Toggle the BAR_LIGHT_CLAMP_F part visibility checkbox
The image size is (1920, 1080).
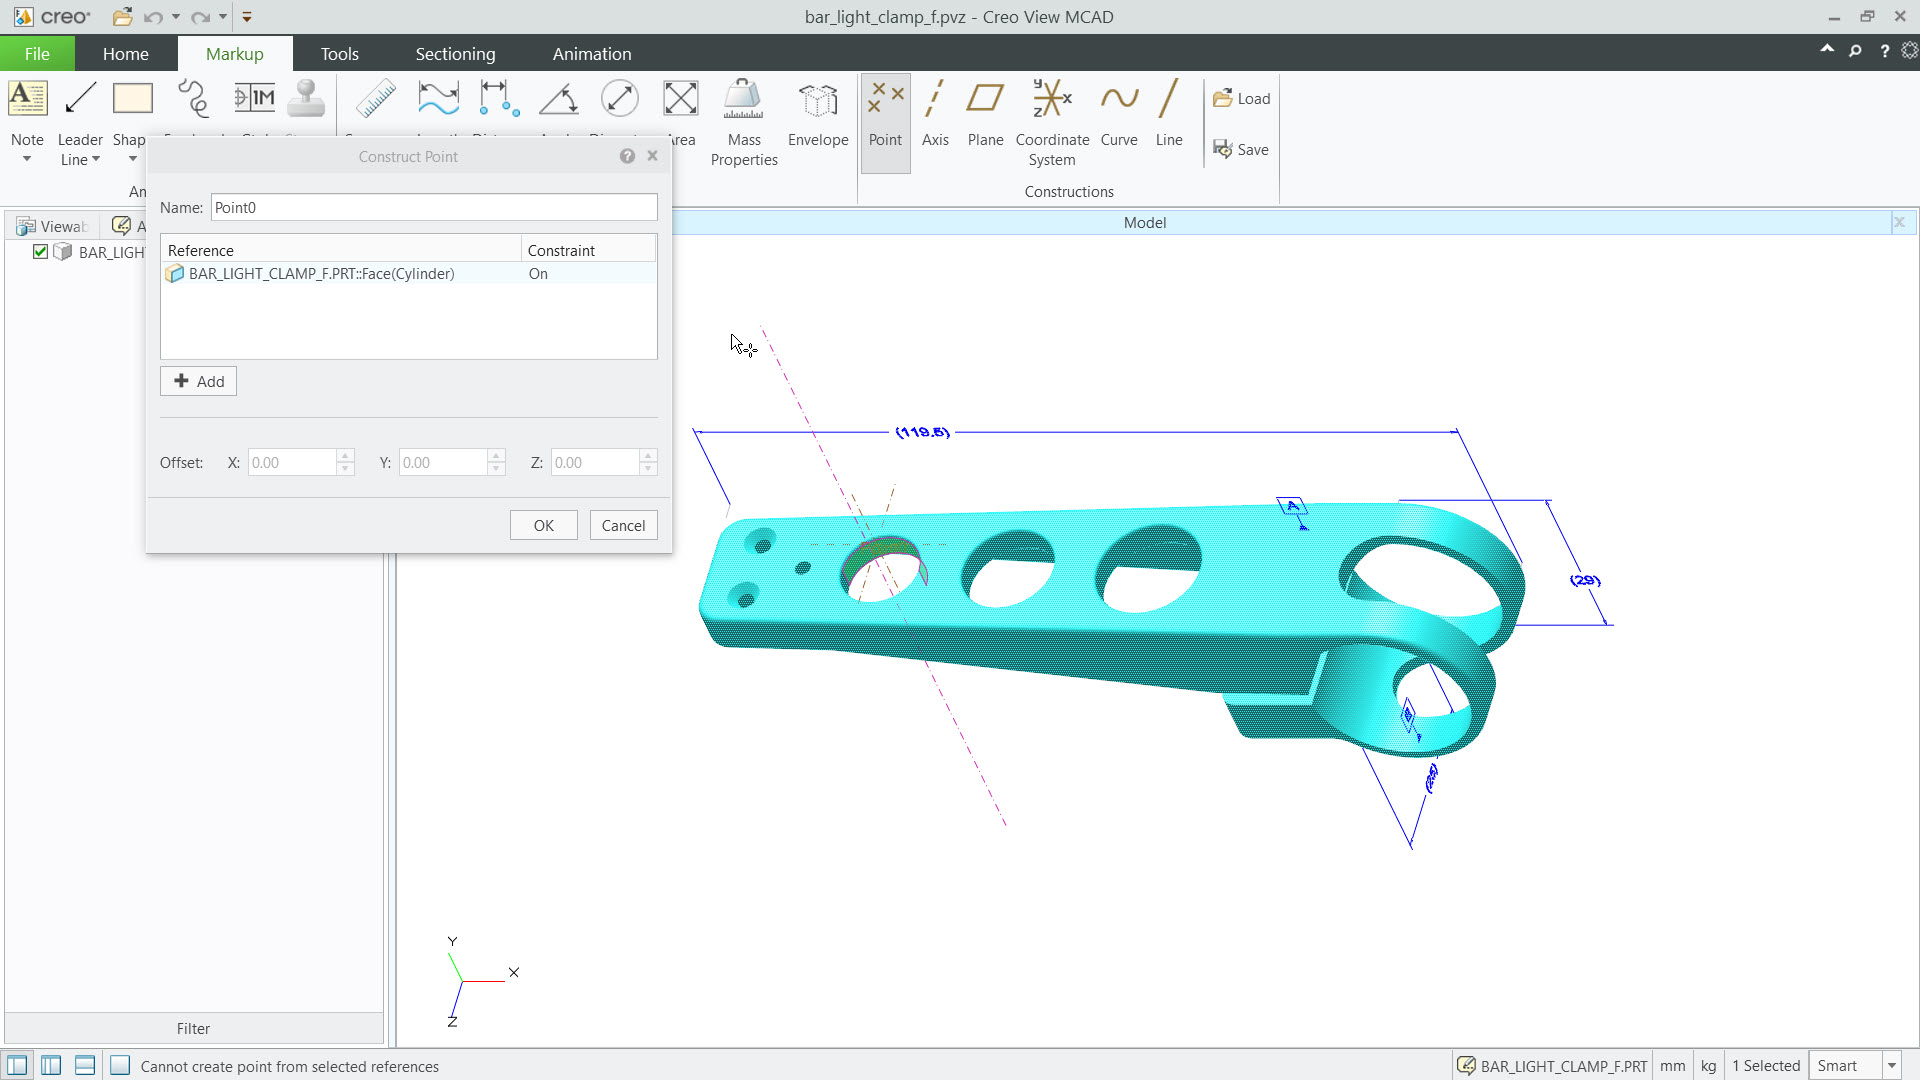41,251
